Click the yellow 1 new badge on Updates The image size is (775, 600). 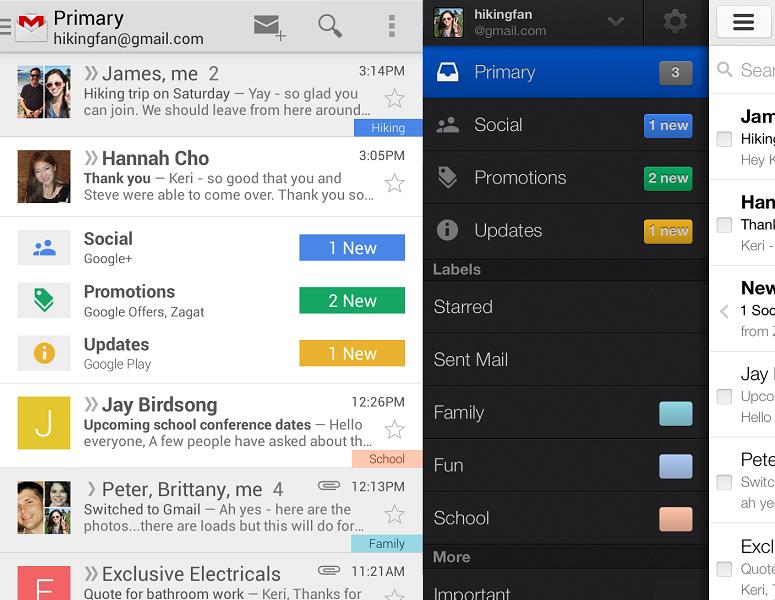point(668,231)
